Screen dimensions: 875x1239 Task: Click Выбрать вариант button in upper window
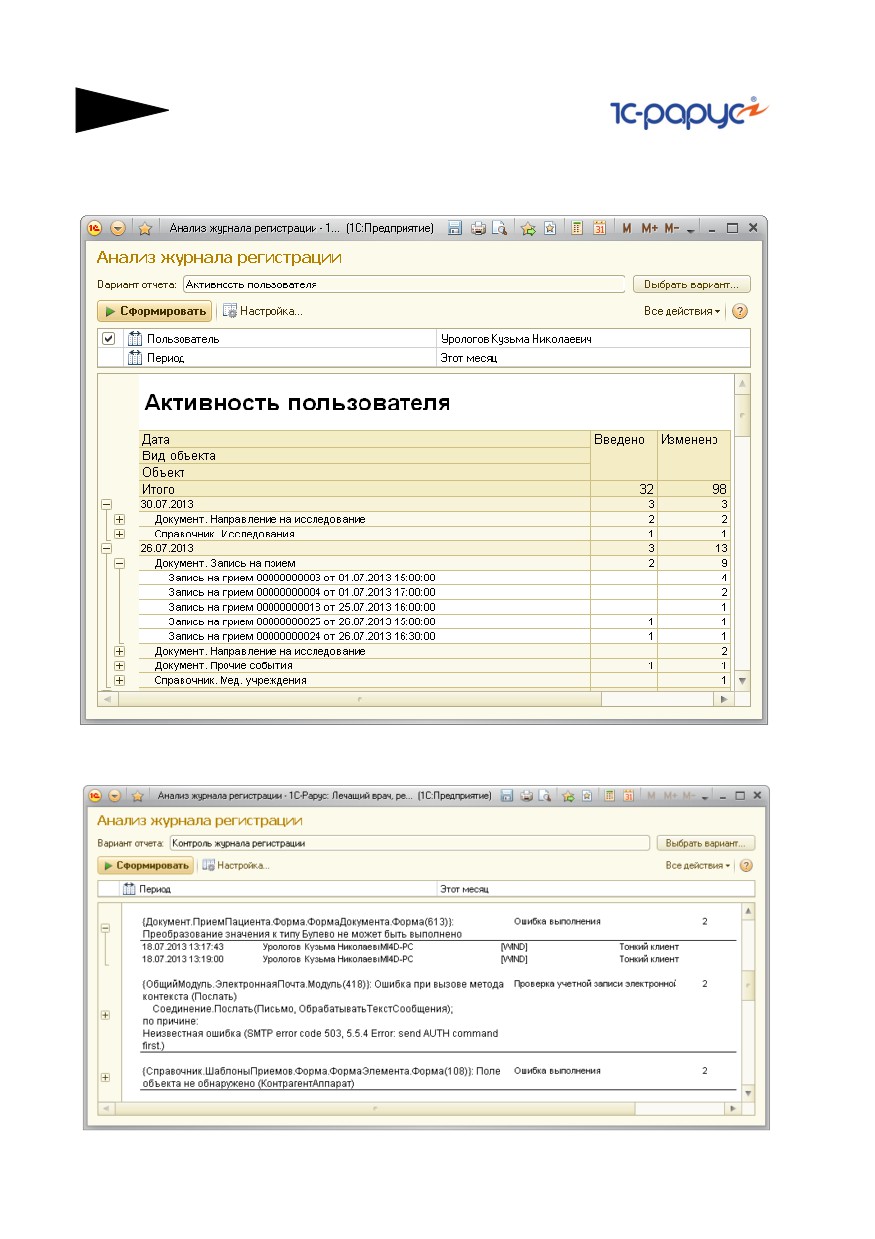click(x=692, y=284)
